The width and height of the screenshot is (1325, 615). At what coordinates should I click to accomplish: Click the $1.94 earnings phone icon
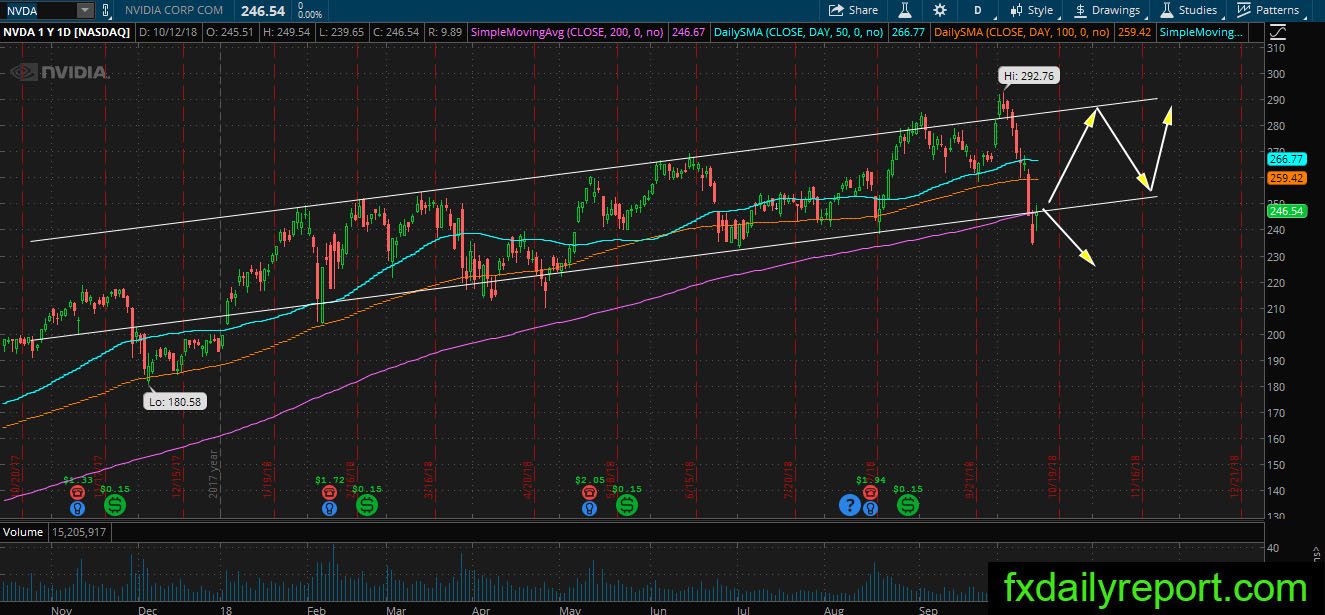tap(871, 491)
